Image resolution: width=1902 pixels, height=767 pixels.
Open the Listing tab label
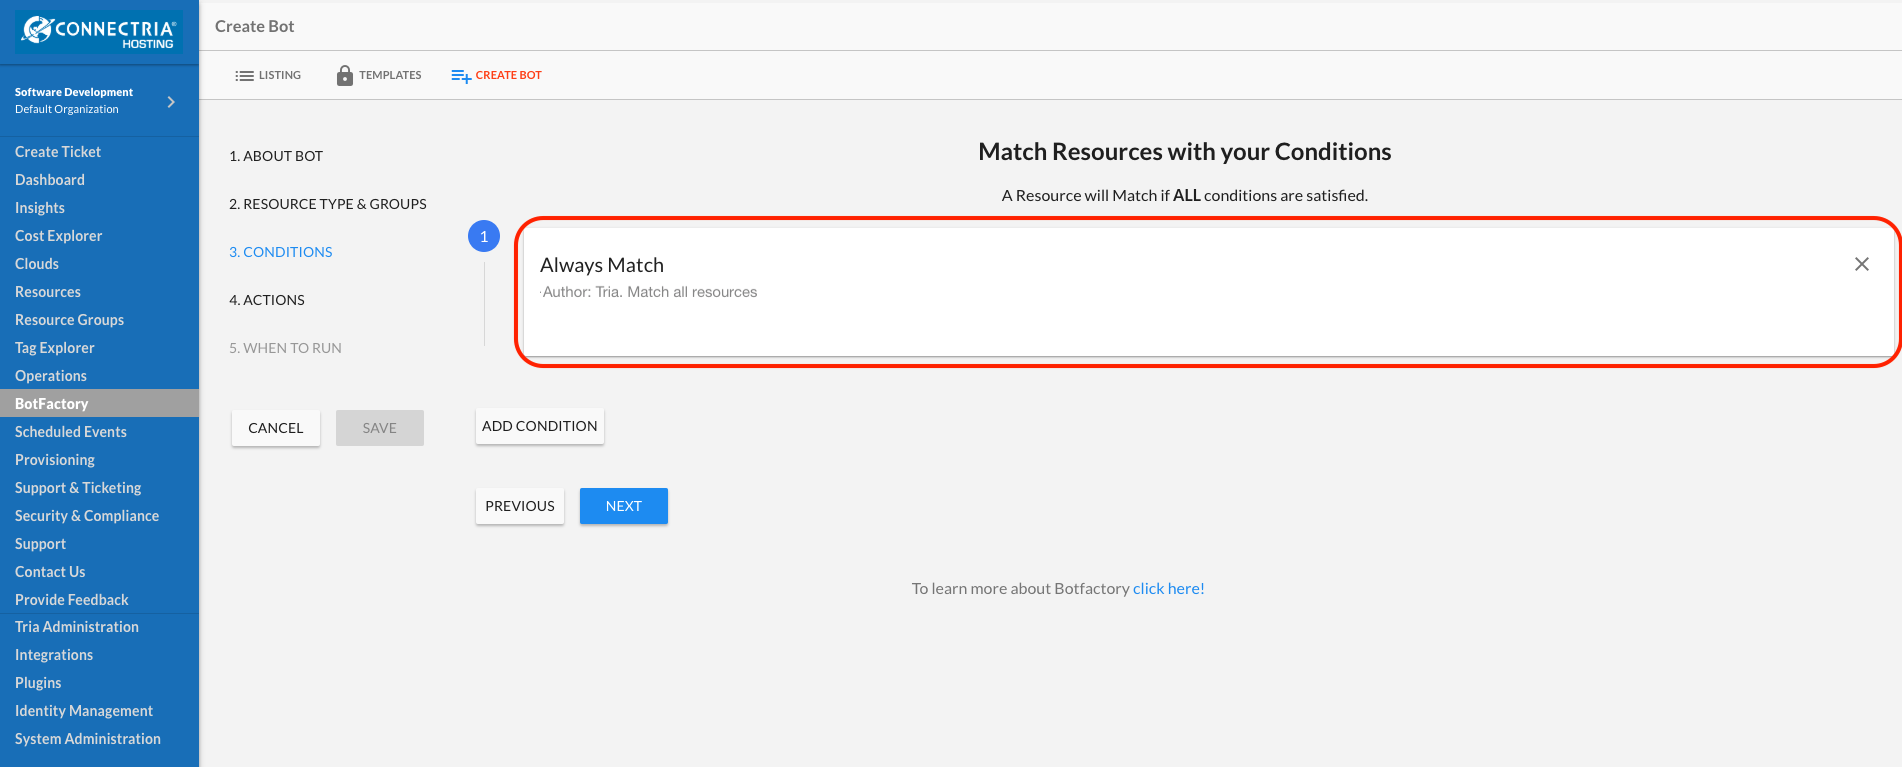point(280,75)
